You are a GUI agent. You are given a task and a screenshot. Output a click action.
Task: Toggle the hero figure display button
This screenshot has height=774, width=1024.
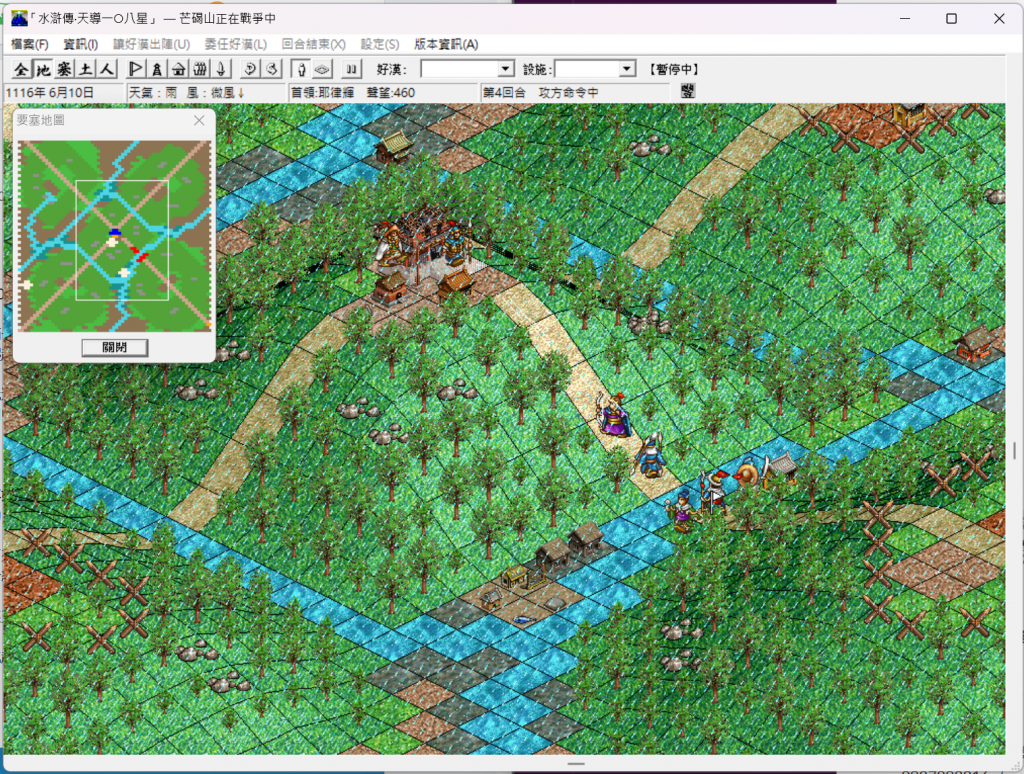(300, 69)
